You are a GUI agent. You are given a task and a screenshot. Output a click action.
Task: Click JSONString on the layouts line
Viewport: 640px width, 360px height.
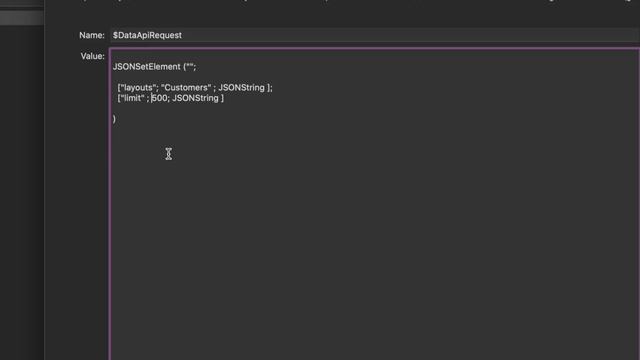click(x=242, y=87)
